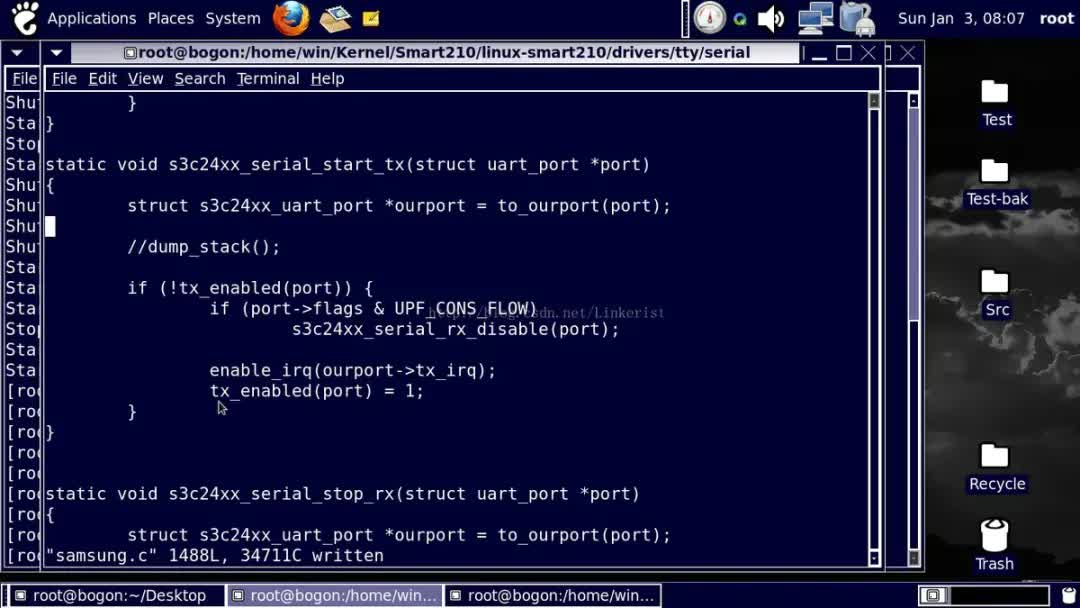This screenshot has width=1080, height=608.
Task: Open the Terminal menu in the terminal window
Action: tap(267, 78)
